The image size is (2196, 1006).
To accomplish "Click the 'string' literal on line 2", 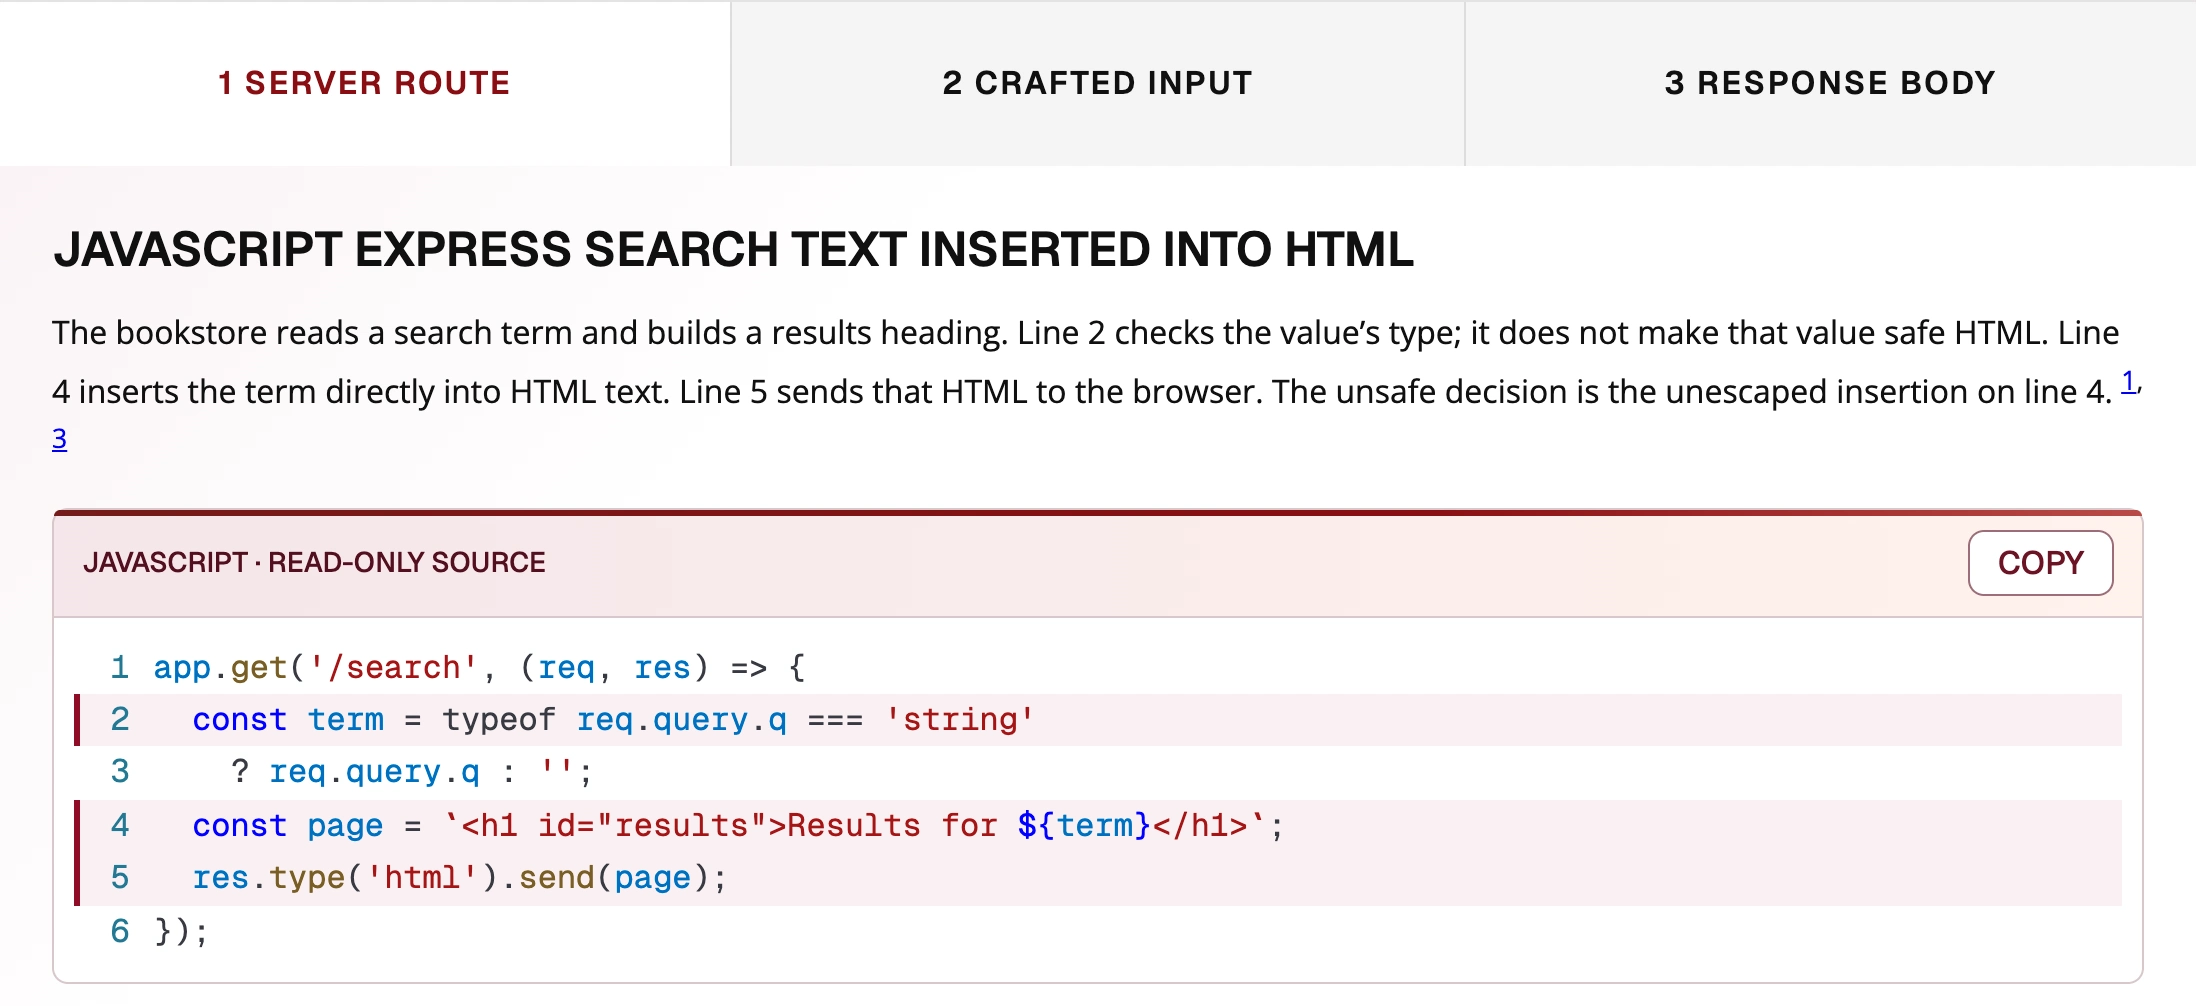I will (959, 720).
